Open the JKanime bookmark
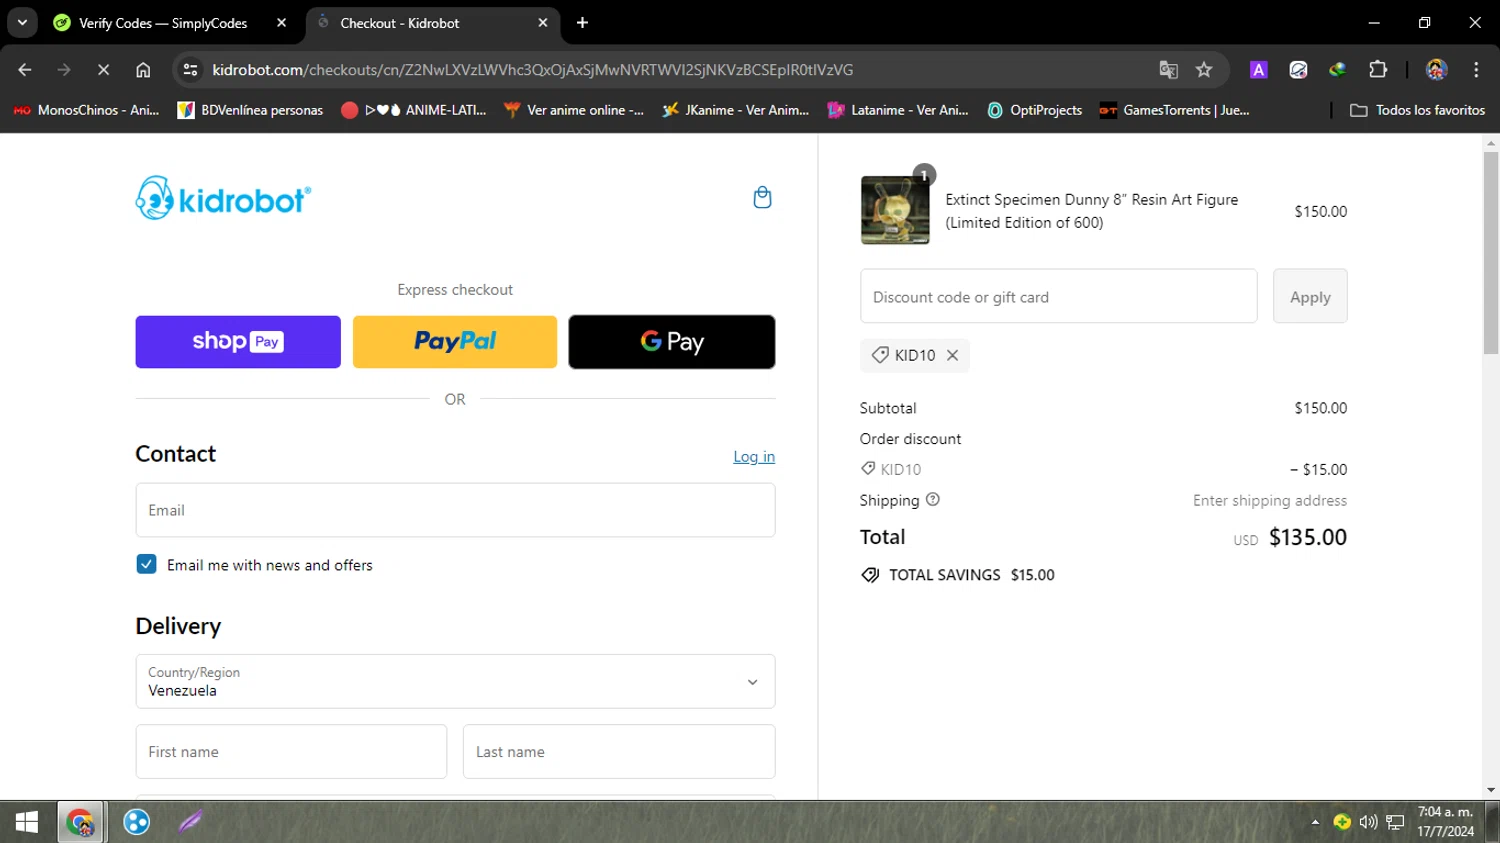Viewport: 1500px width, 843px height. click(735, 110)
